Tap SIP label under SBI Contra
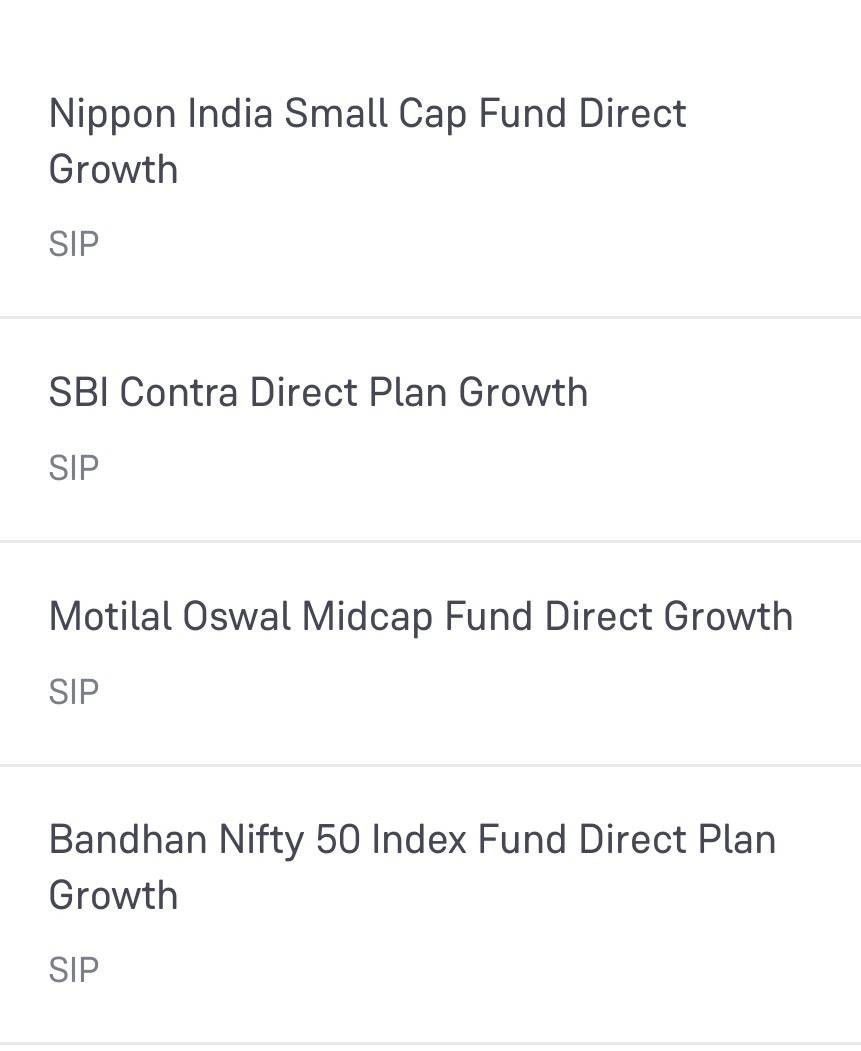The image size is (861, 1051). [x=74, y=468]
